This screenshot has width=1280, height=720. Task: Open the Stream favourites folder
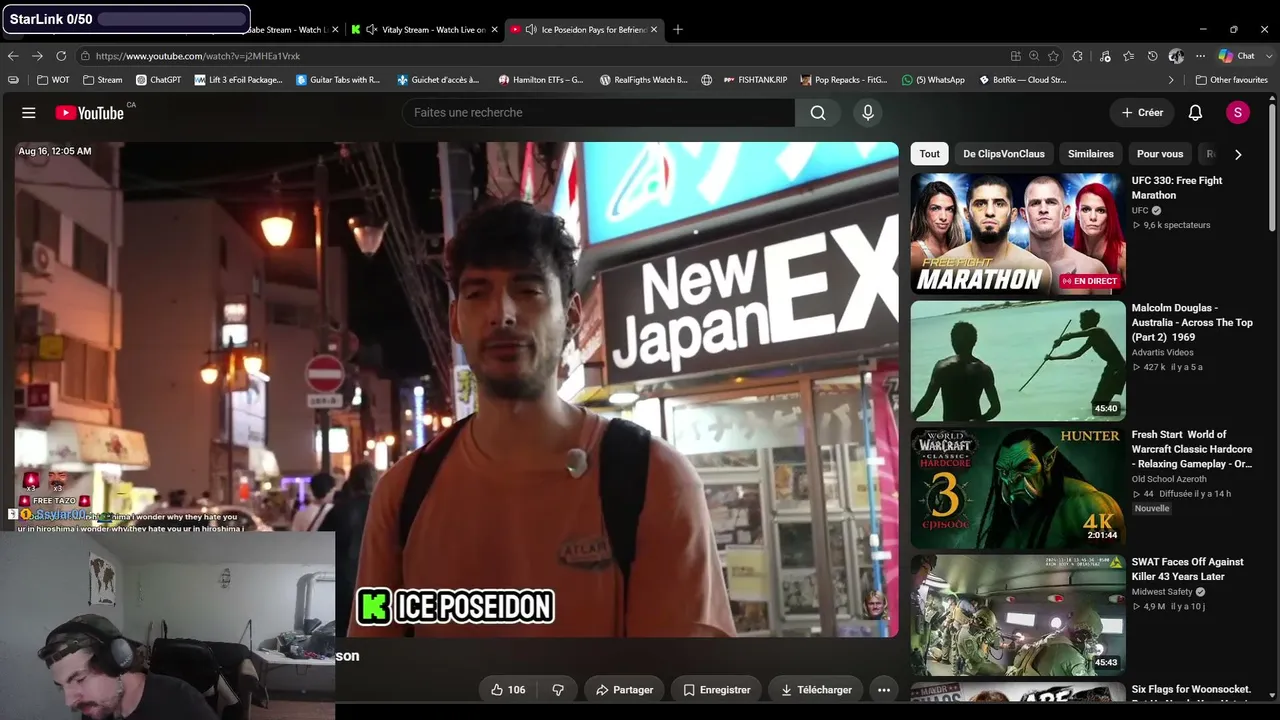(x=103, y=80)
